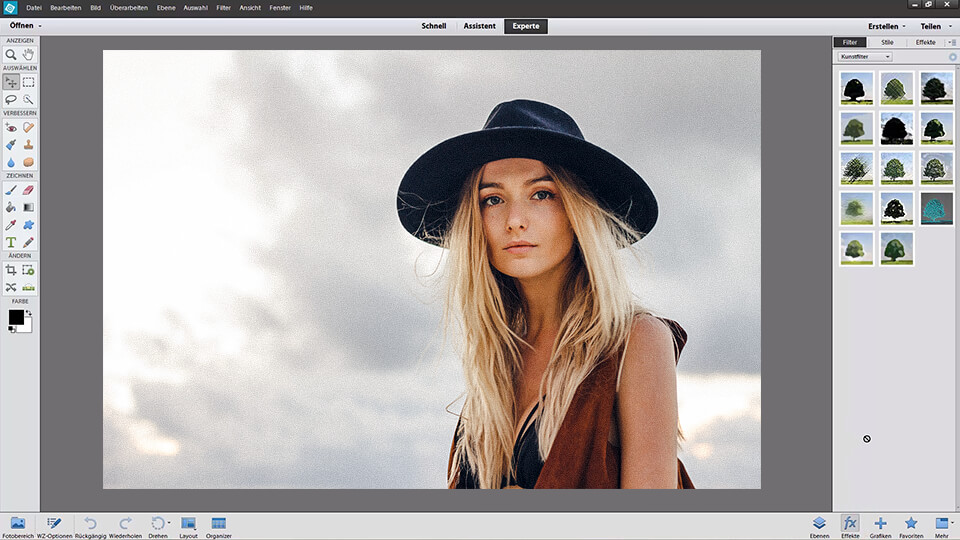Select the Move tool
The image size is (960, 540).
11,82
